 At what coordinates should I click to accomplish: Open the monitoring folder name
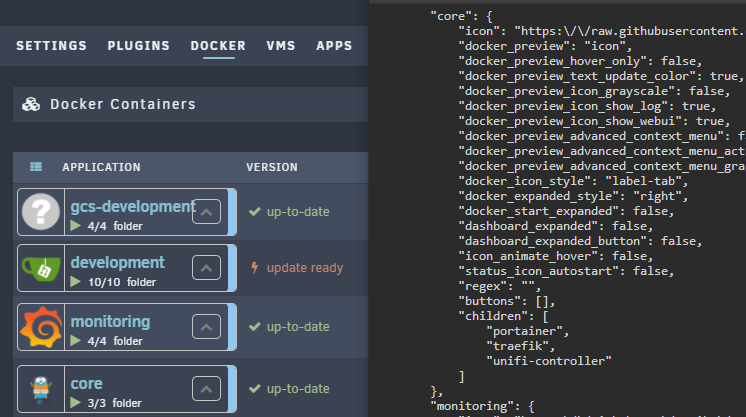(110, 321)
